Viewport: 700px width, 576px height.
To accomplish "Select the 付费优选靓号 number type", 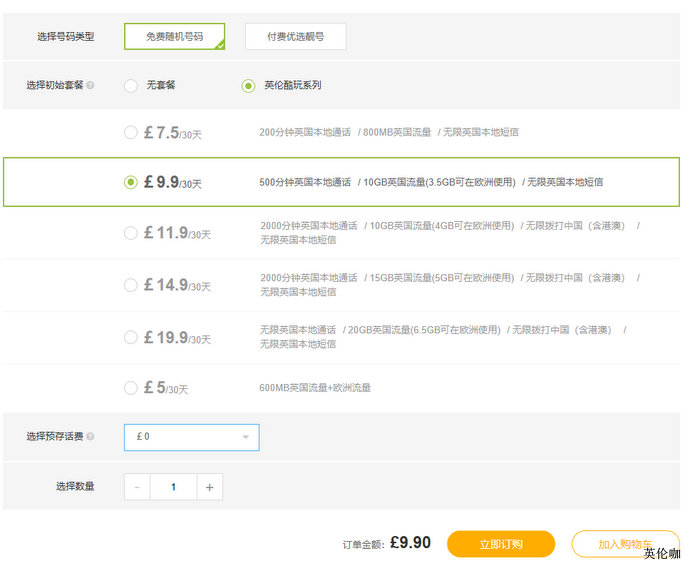I will (x=295, y=37).
